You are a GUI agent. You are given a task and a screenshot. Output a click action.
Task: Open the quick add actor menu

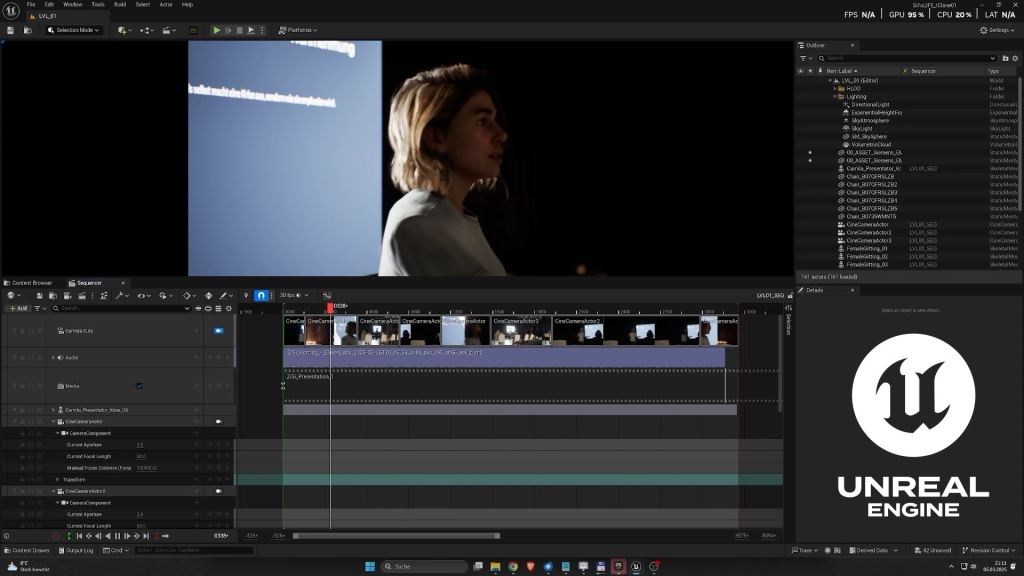coord(124,30)
